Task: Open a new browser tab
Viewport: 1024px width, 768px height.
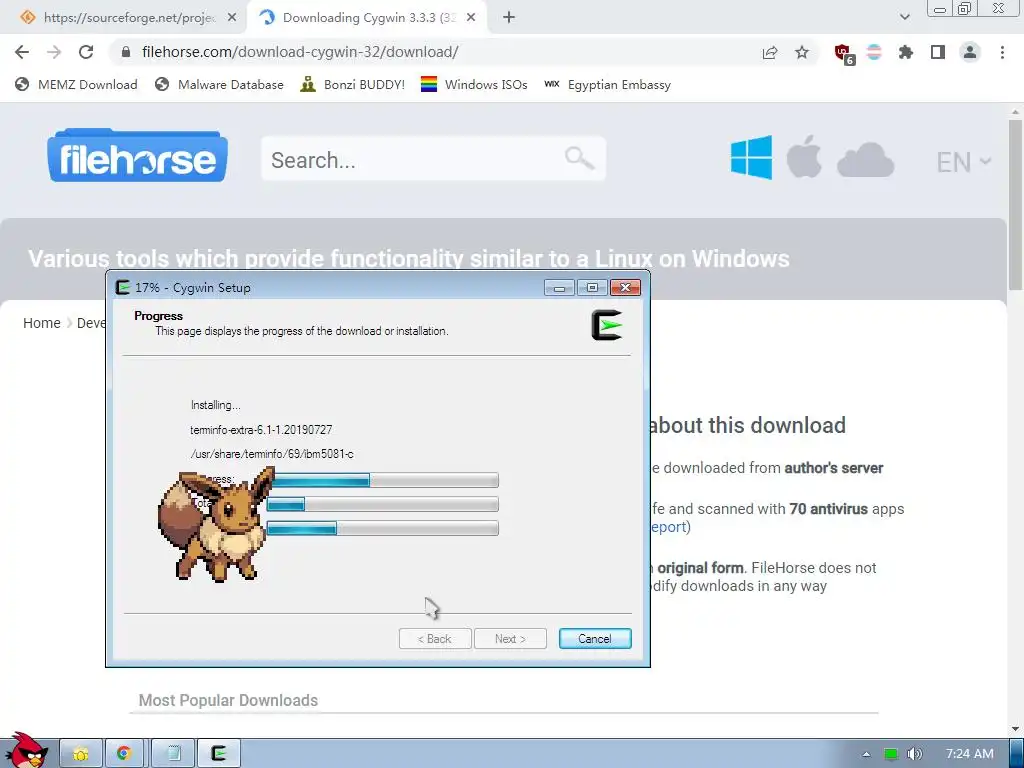Action: pos(509,18)
